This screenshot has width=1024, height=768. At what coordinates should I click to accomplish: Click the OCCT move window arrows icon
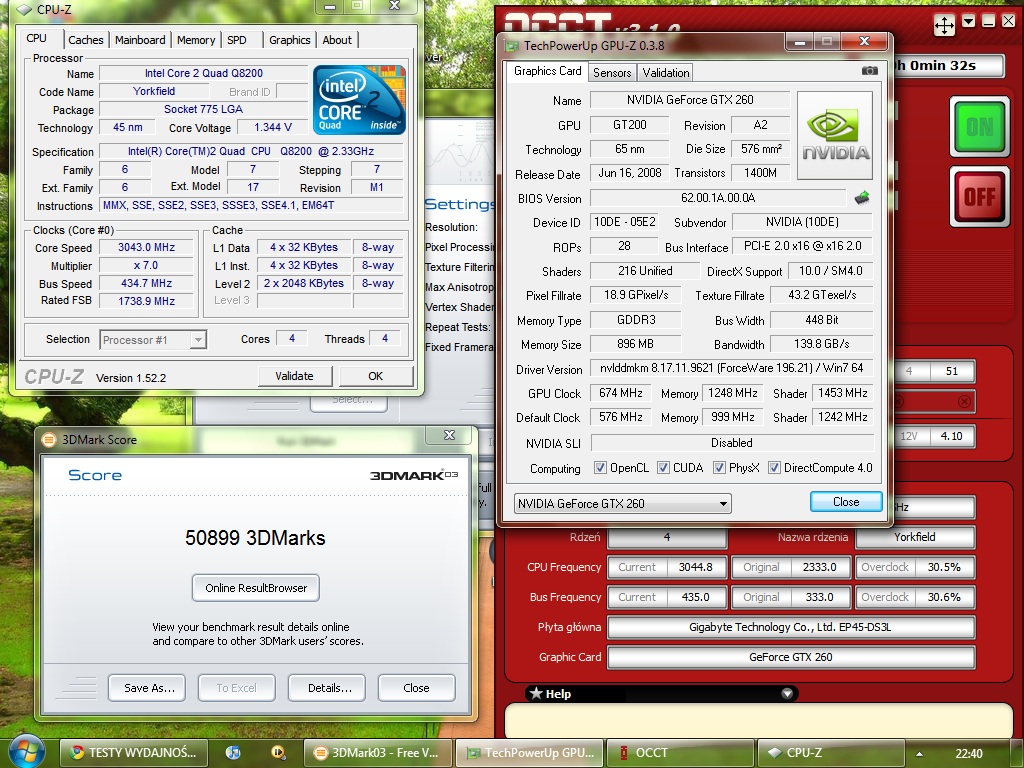pos(944,25)
